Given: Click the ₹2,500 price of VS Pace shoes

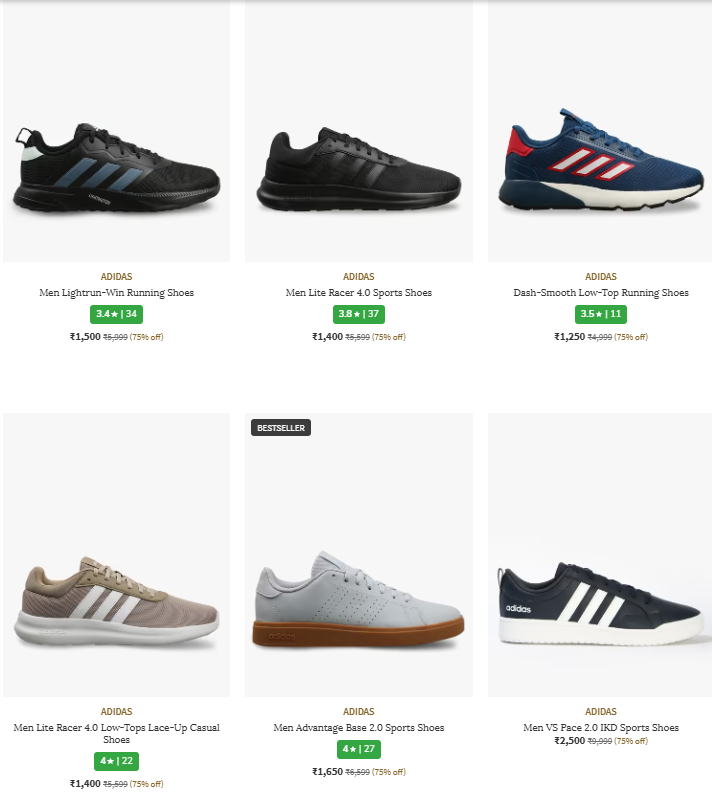Looking at the screenshot, I should click(570, 741).
